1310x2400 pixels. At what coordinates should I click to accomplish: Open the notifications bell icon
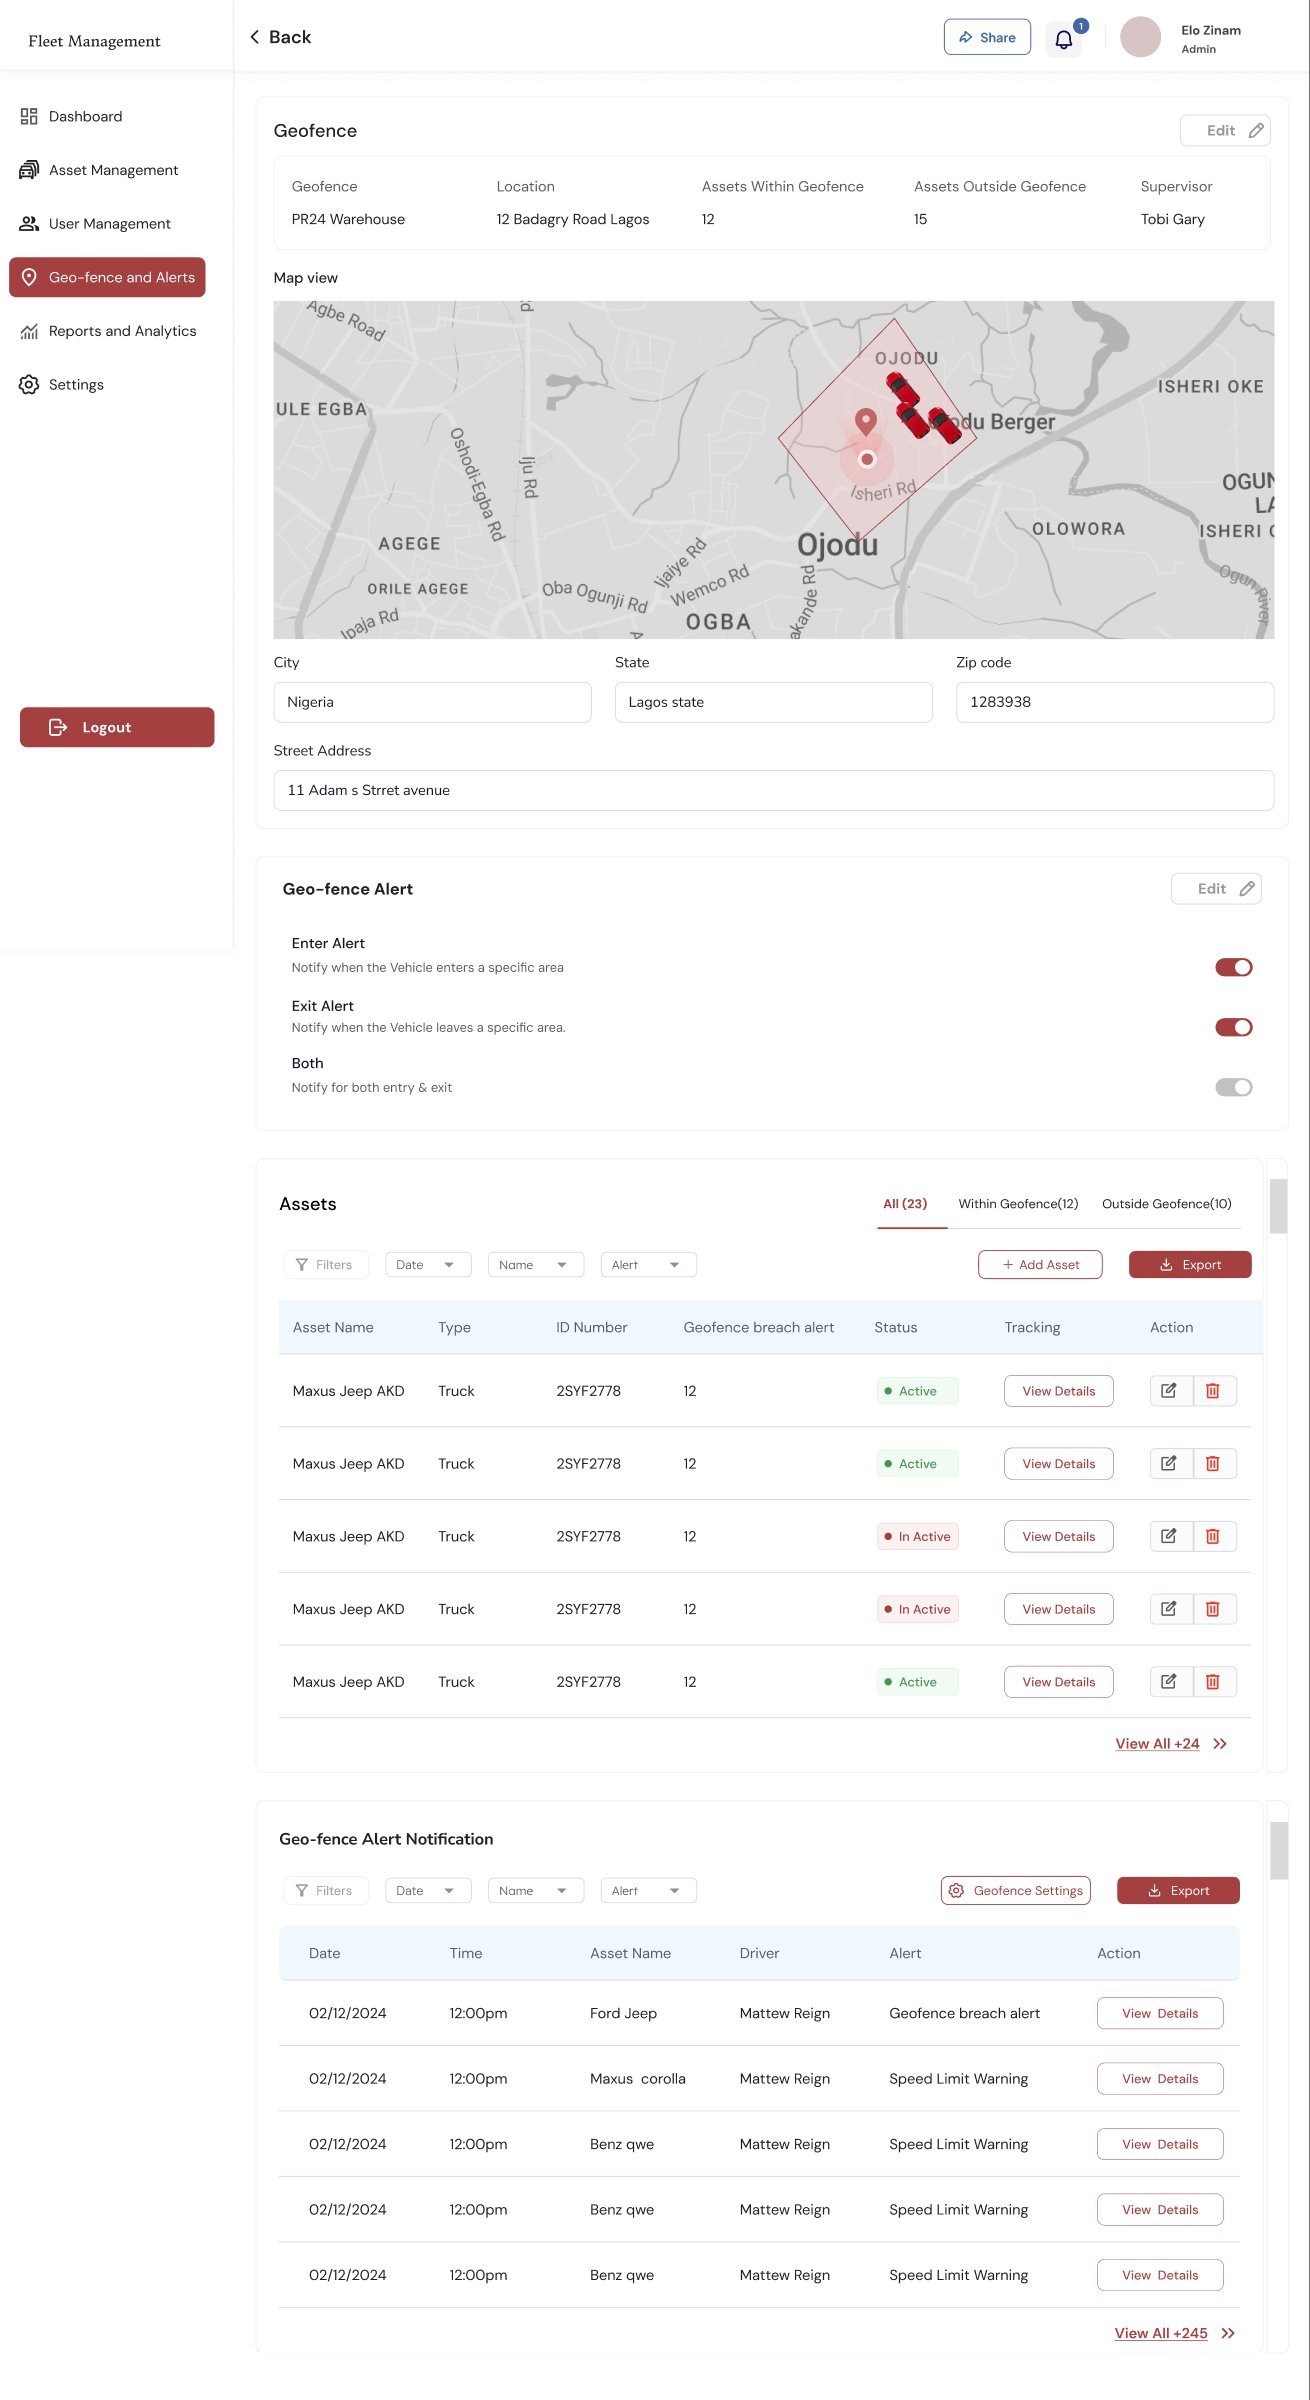click(1063, 39)
